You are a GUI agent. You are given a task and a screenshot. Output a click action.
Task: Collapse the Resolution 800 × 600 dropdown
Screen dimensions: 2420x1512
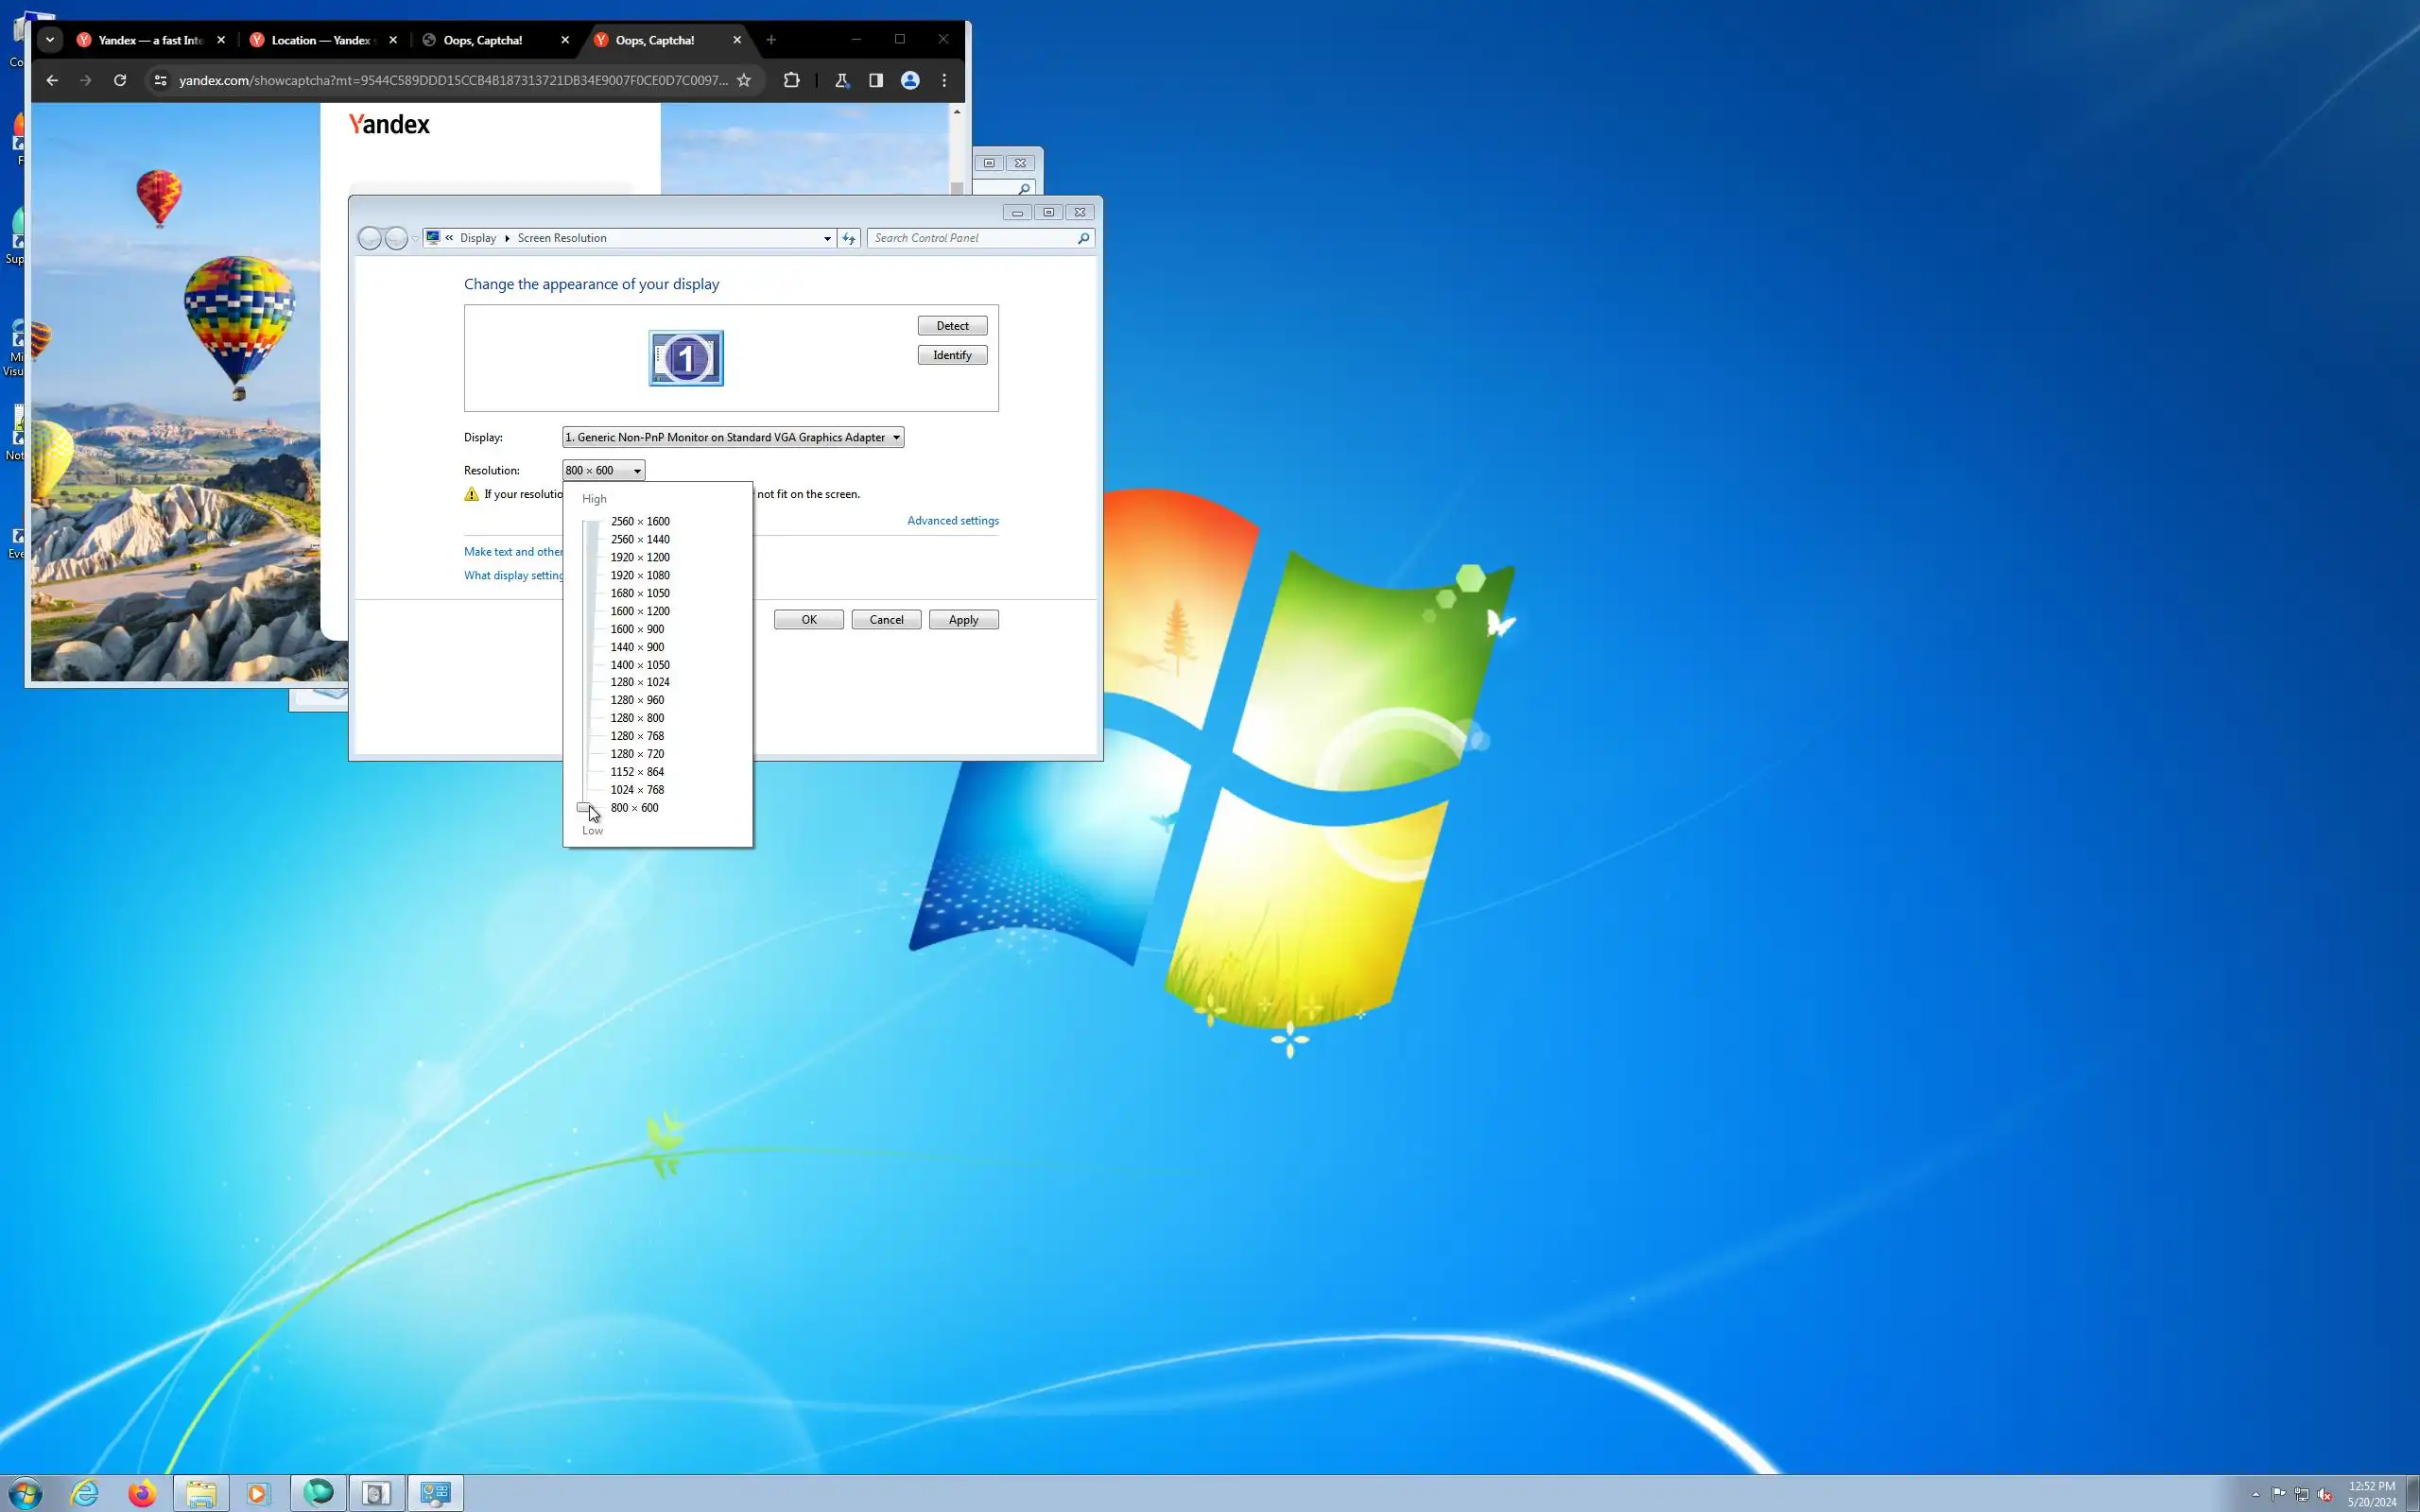pyautogui.click(x=637, y=471)
